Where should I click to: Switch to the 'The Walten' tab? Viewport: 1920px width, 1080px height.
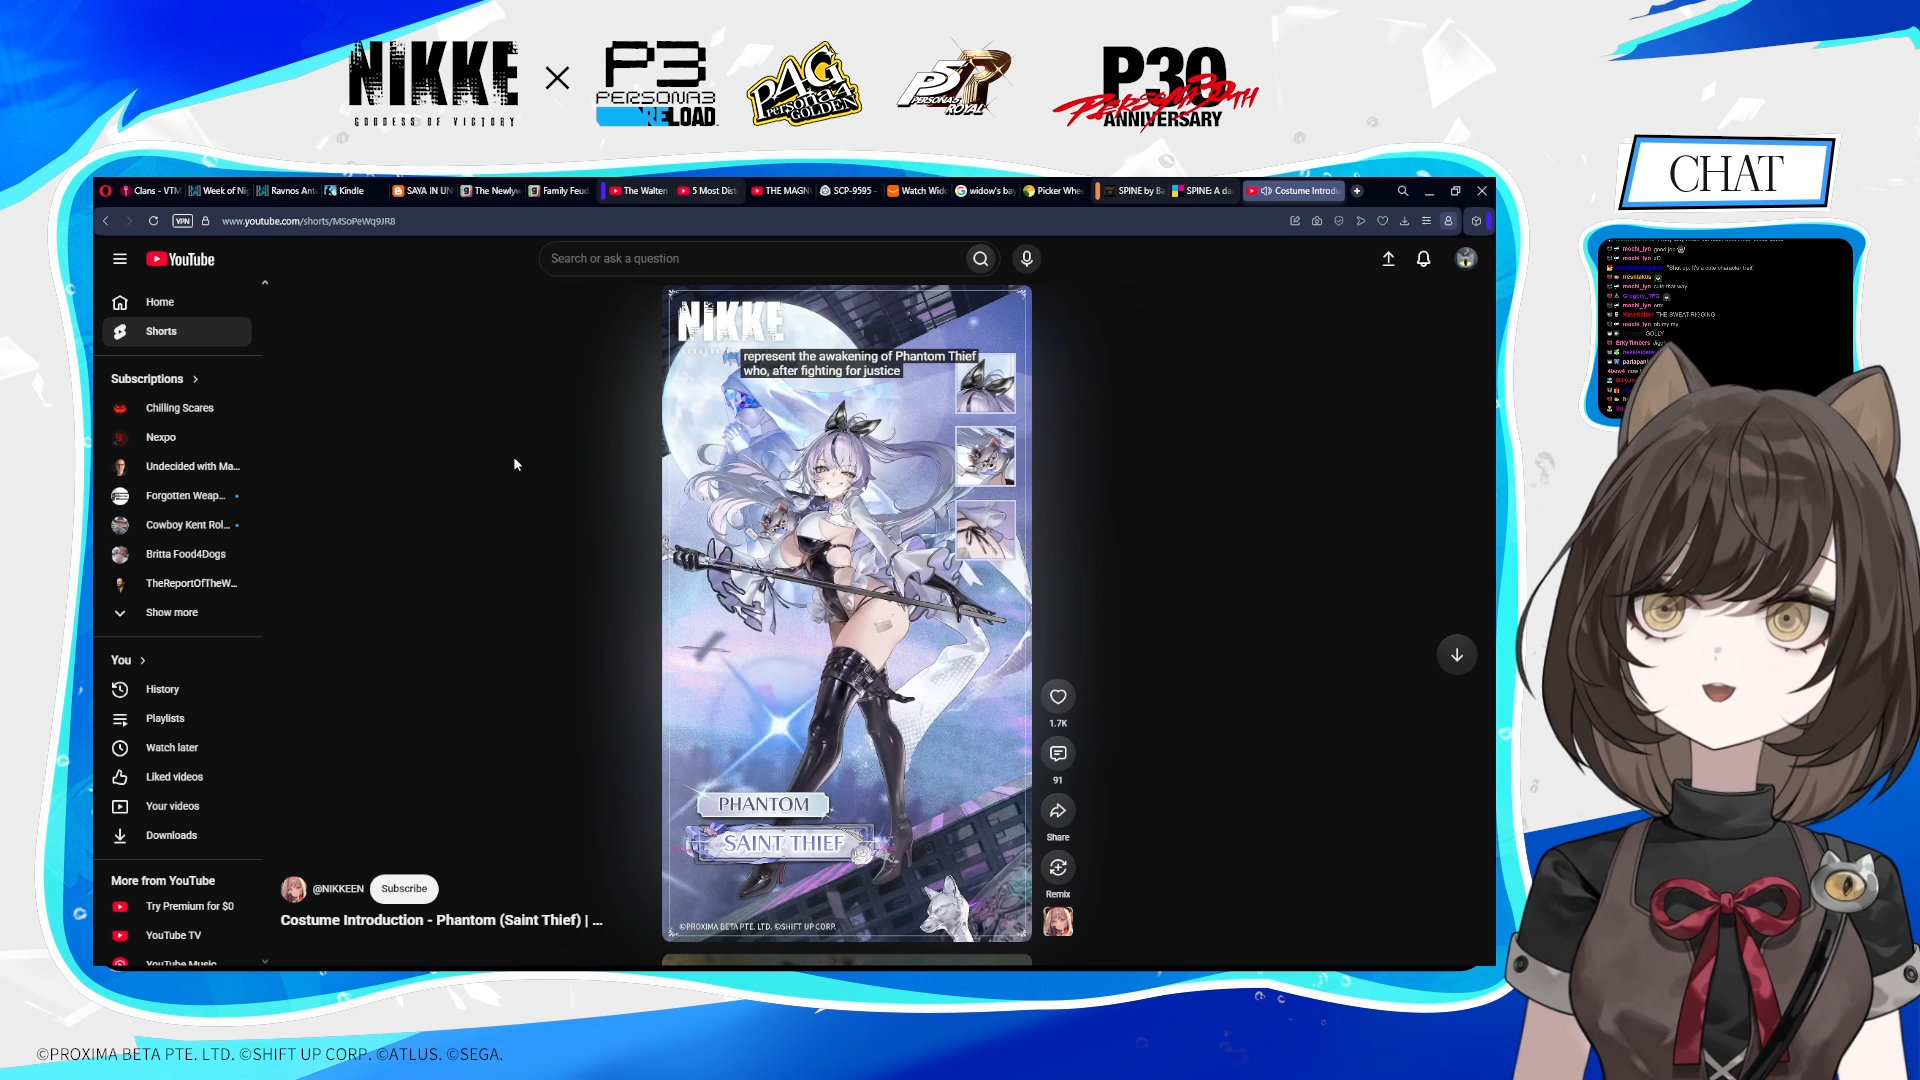[x=638, y=191]
